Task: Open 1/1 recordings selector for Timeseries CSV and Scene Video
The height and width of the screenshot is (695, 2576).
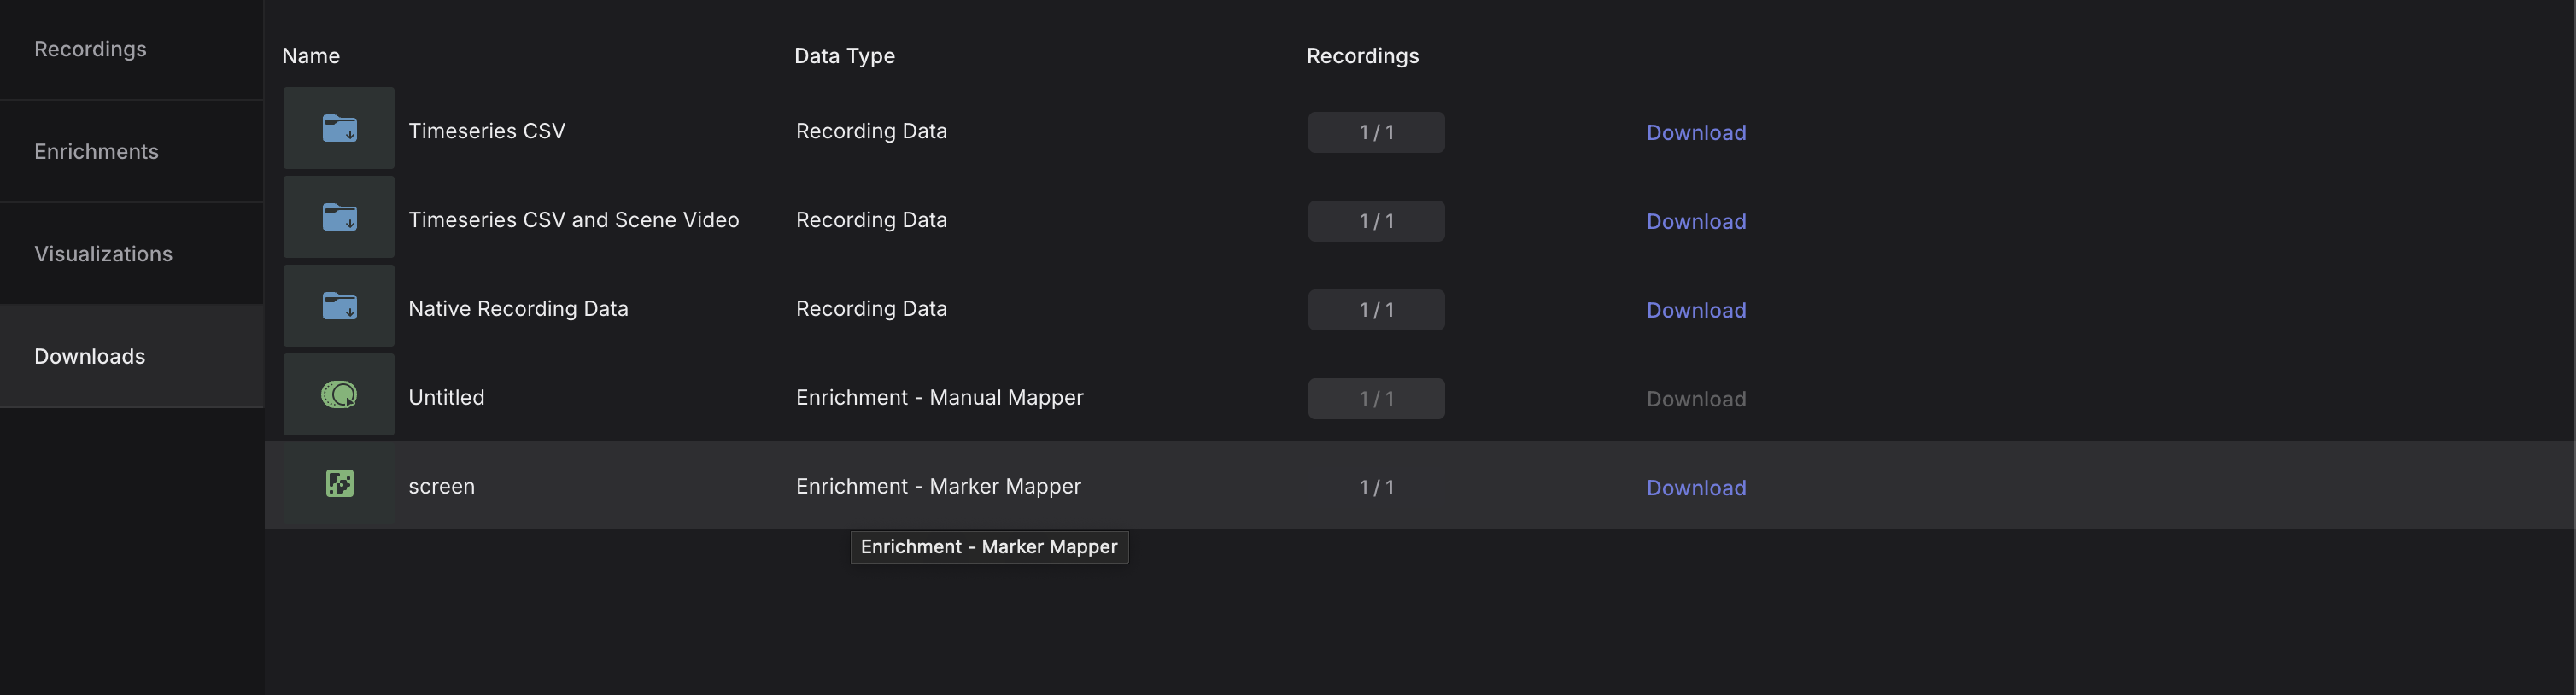Action: click(x=1376, y=222)
